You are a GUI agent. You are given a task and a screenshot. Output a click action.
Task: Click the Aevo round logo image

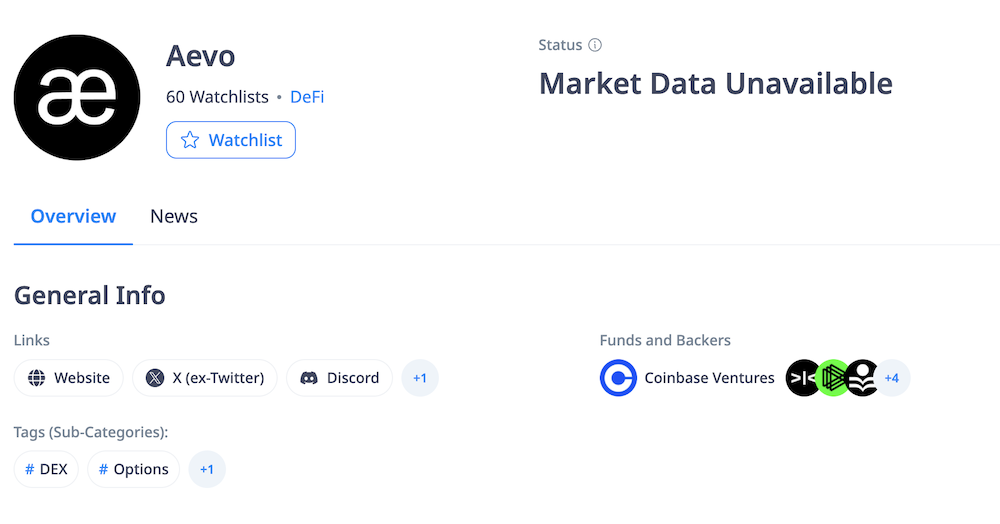pos(78,96)
